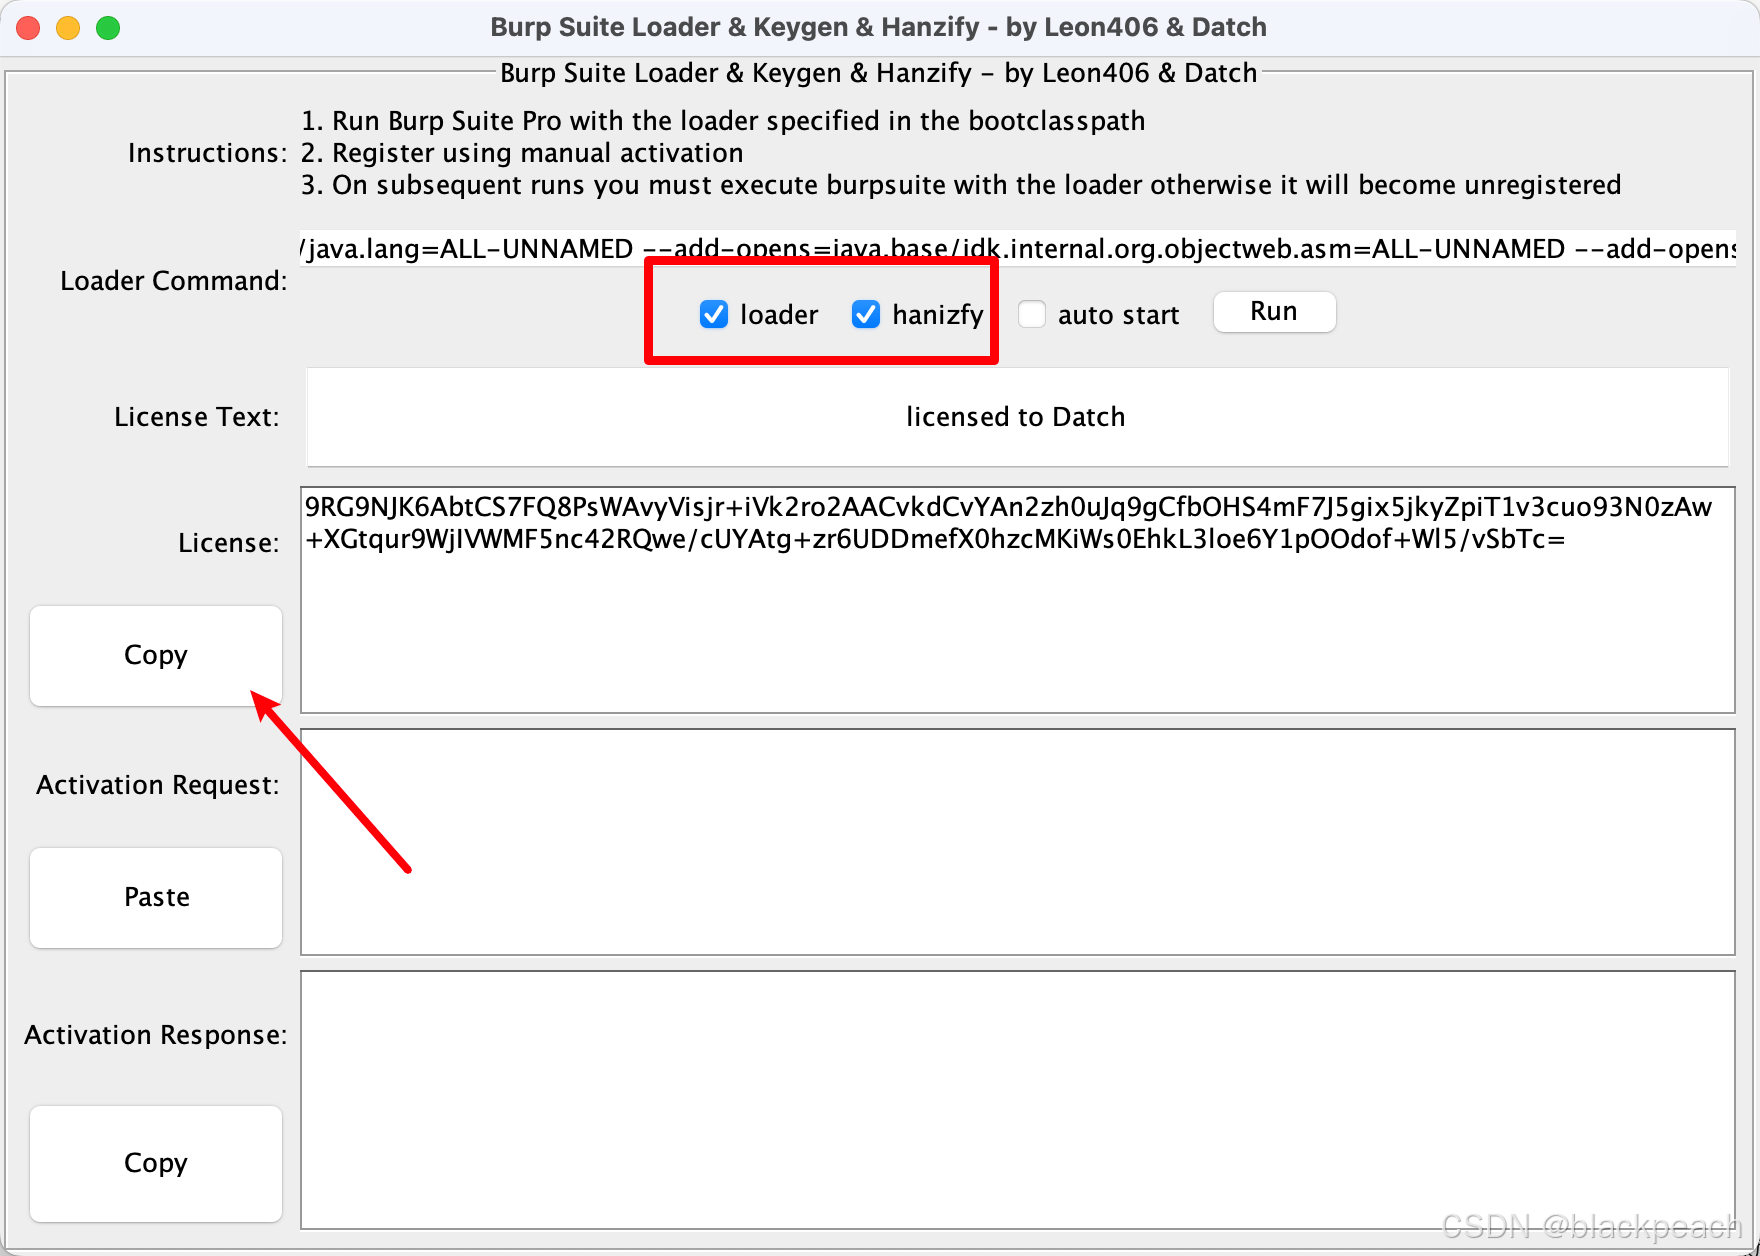The image size is (1760, 1256).
Task: Maximize the window with green button
Action: (108, 28)
